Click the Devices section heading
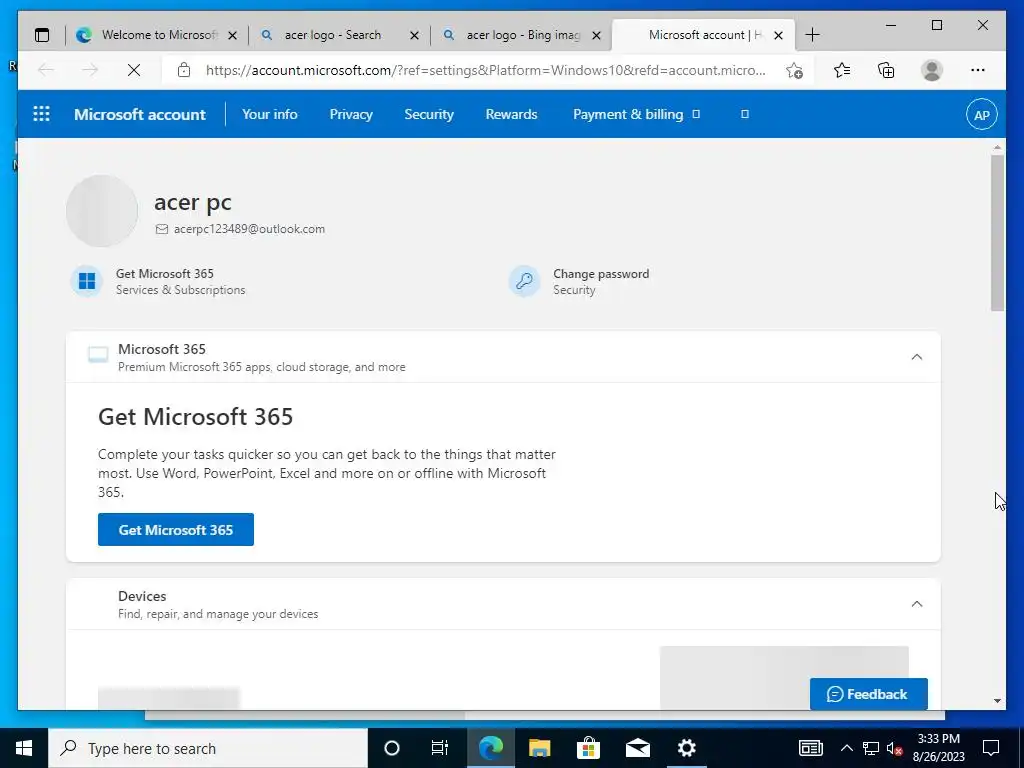This screenshot has width=1024, height=768. pyautogui.click(x=142, y=596)
